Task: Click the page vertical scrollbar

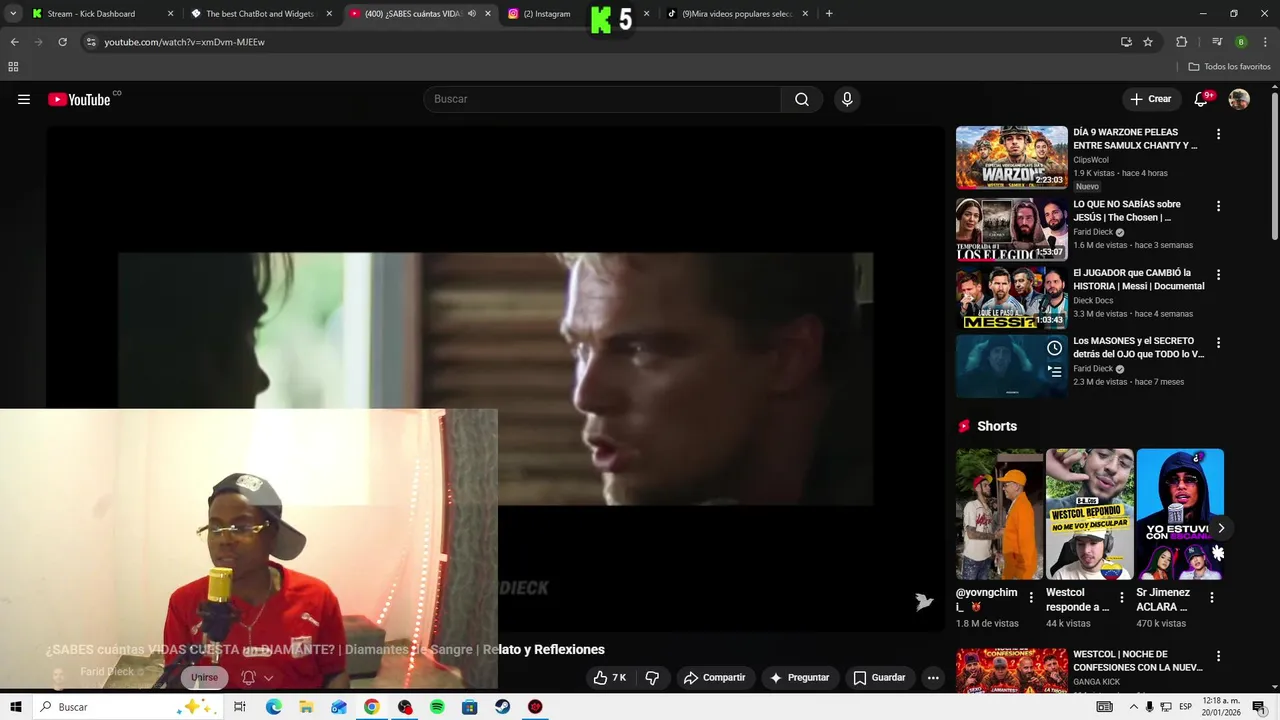Action: (1274, 165)
